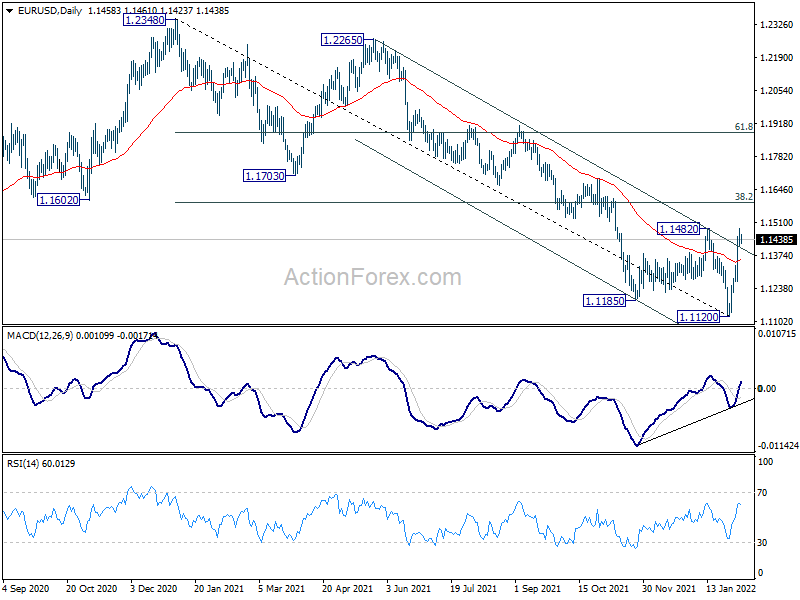Click the RSI(14) 60.0129 indicator label
This screenshot has height=600, width=800.
pos(41,464)
